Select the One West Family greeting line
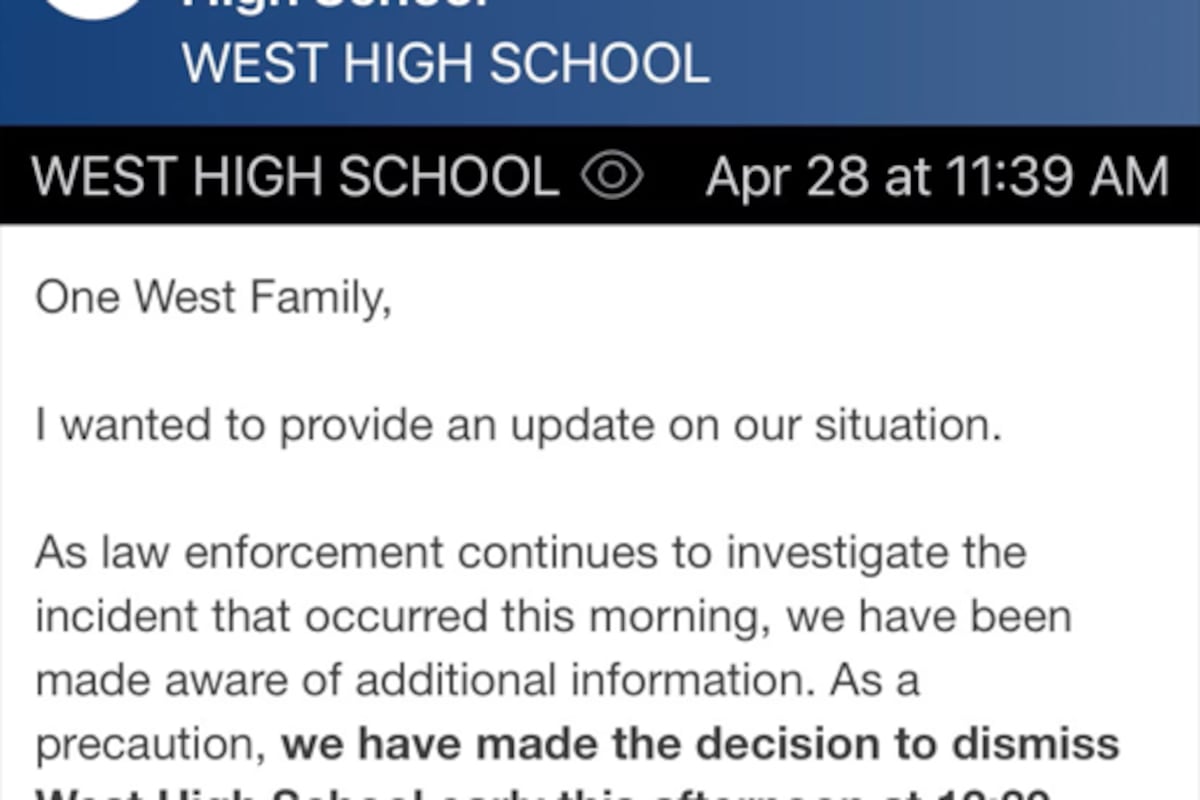The image size is (1200, 800). point(213,299)
